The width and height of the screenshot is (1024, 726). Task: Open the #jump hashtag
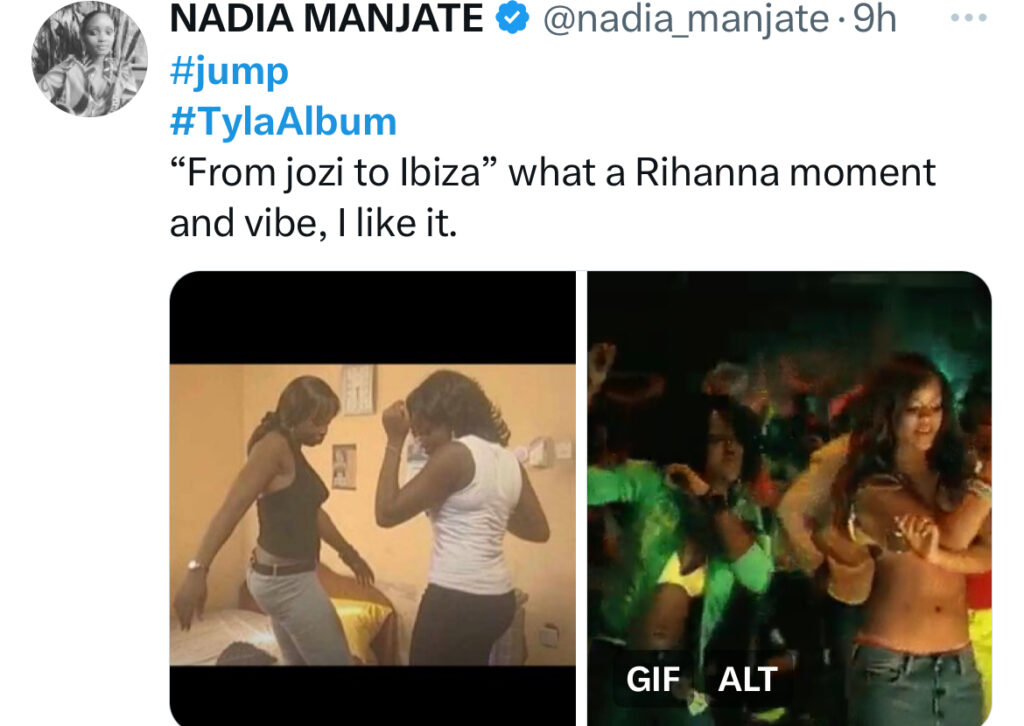coord(229,71)
